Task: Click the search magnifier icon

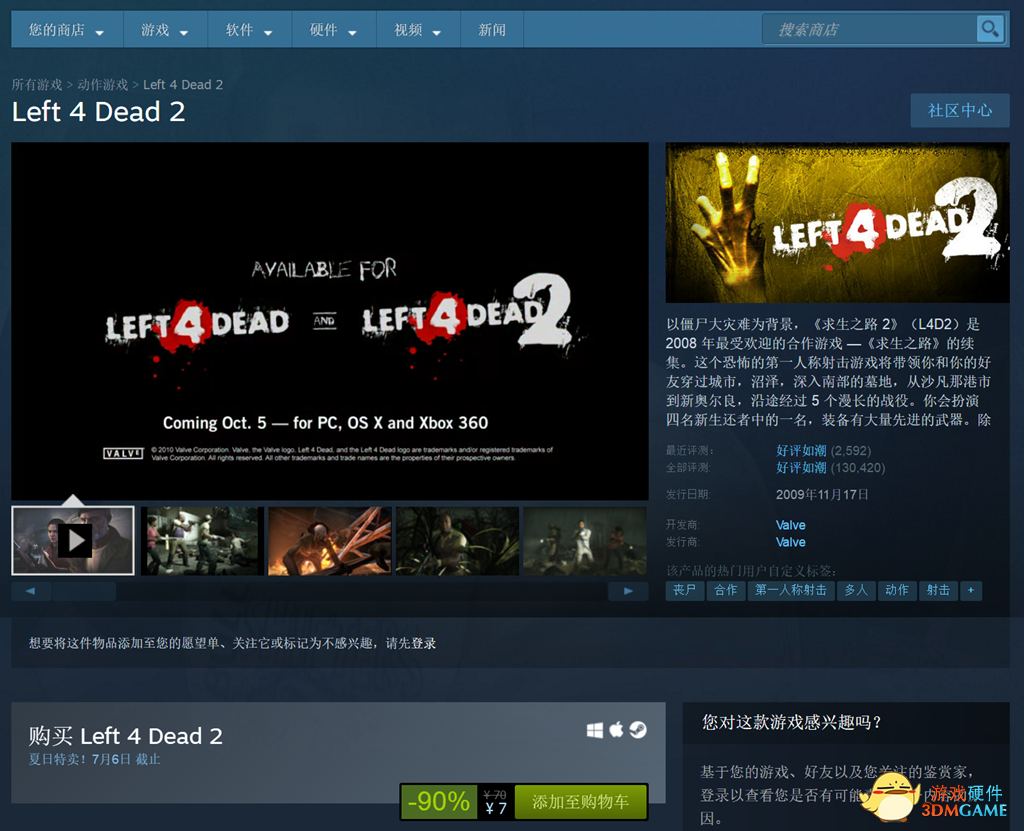Action: pyautogui.click(x=990, y=29)
